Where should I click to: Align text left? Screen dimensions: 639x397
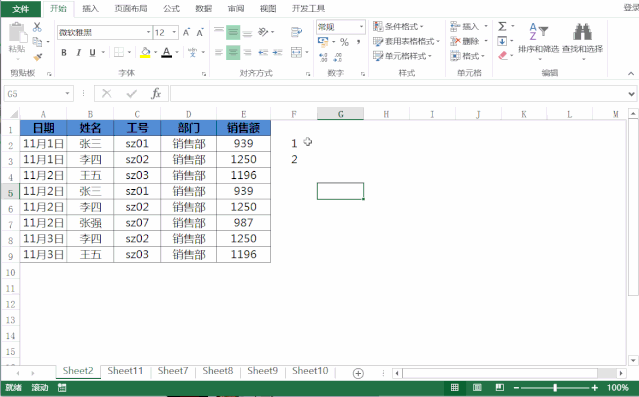point(219,53)
